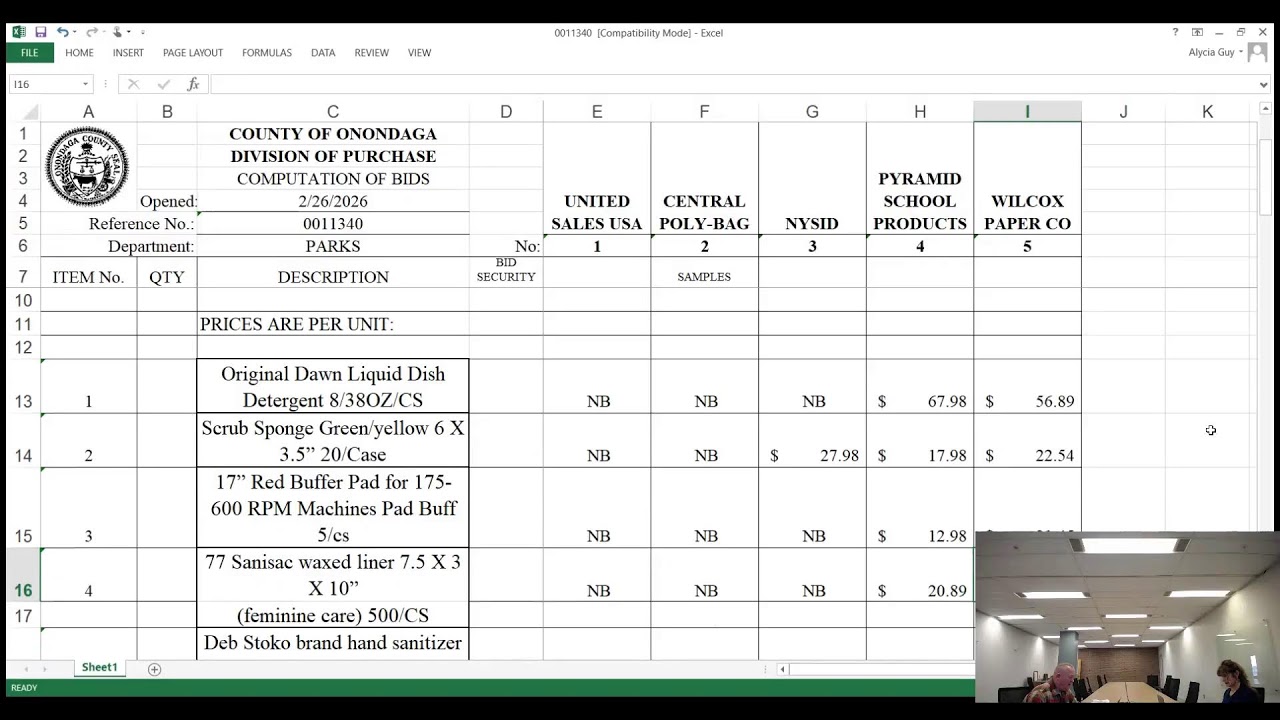Click the sheet tab scroll left arrow
The height and width of the screenshot is (720, 1280).
(25, 669)
